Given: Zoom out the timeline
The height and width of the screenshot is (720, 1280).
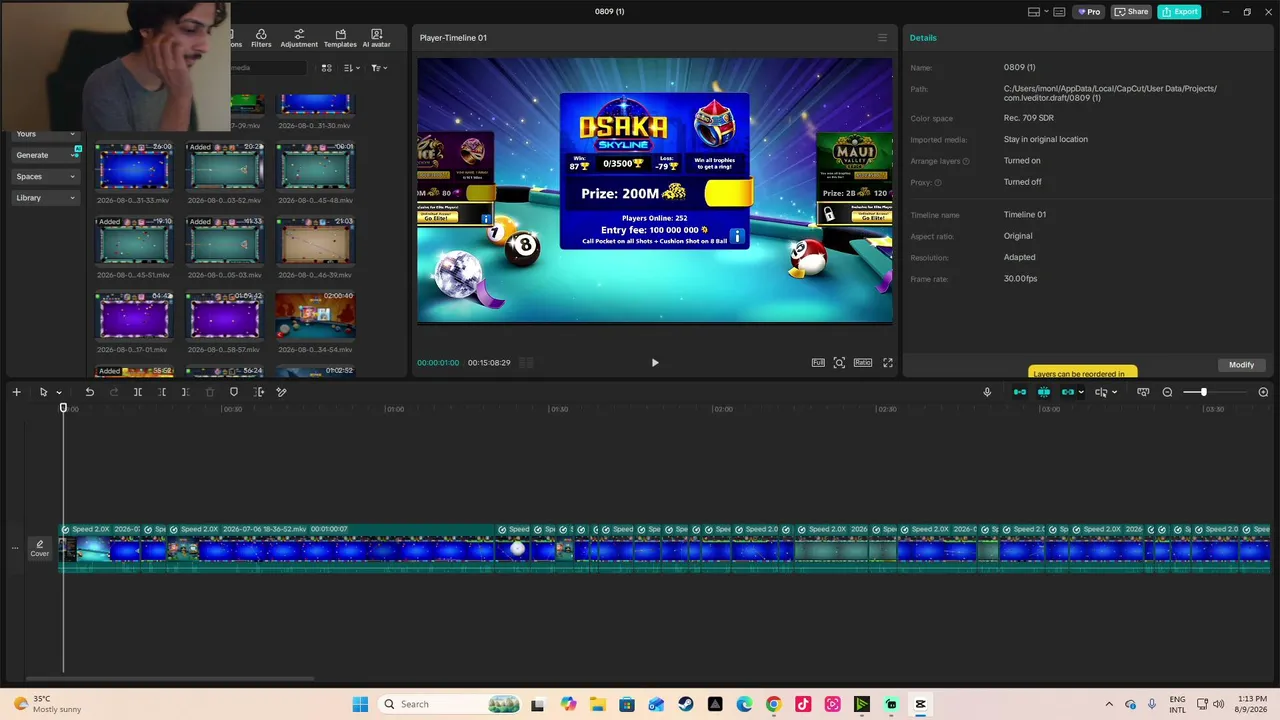Looking at the screenshot, I should 1167,392.
